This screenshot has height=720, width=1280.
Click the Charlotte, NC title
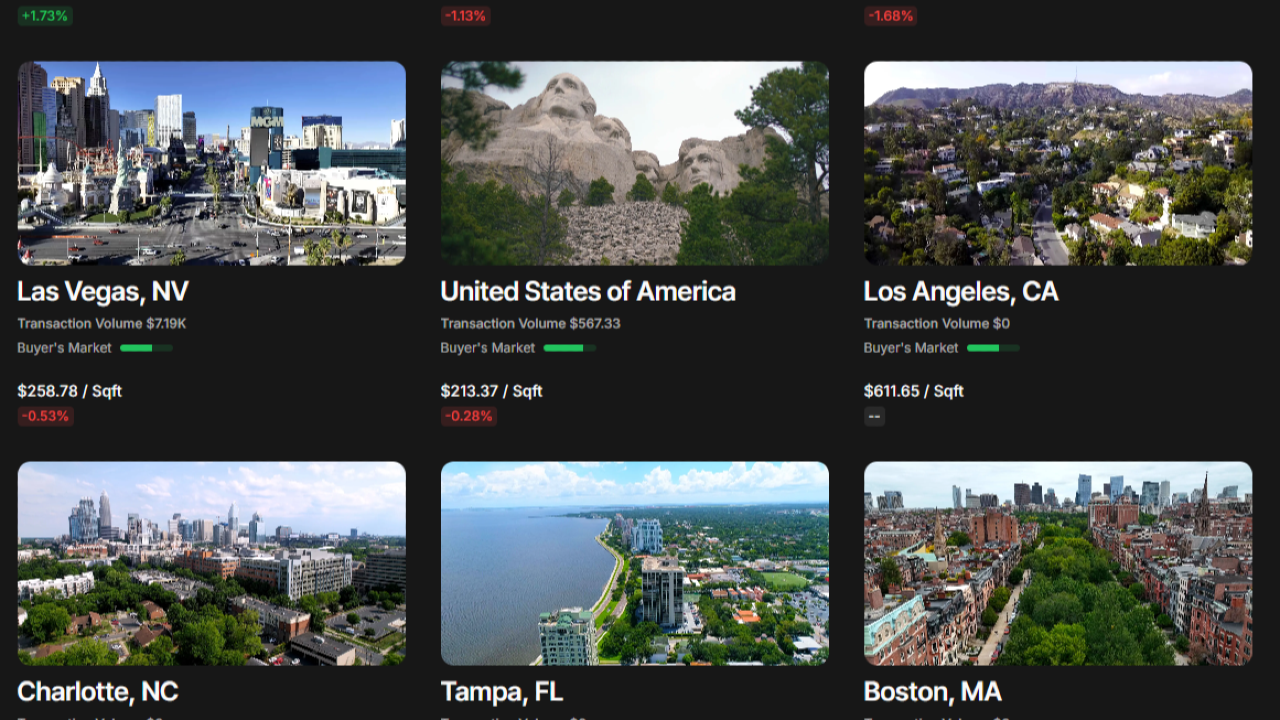tap(98, 692)
